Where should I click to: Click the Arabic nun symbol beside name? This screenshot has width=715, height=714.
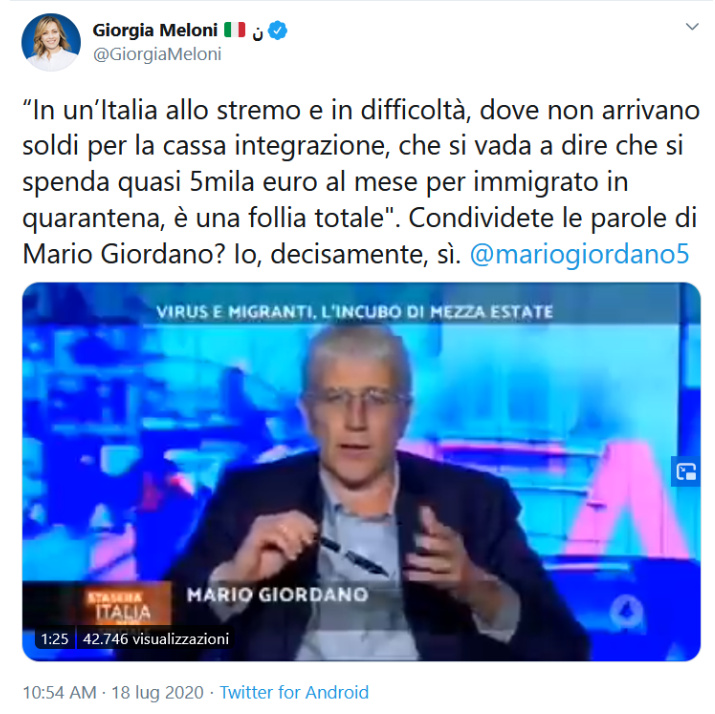257,32
